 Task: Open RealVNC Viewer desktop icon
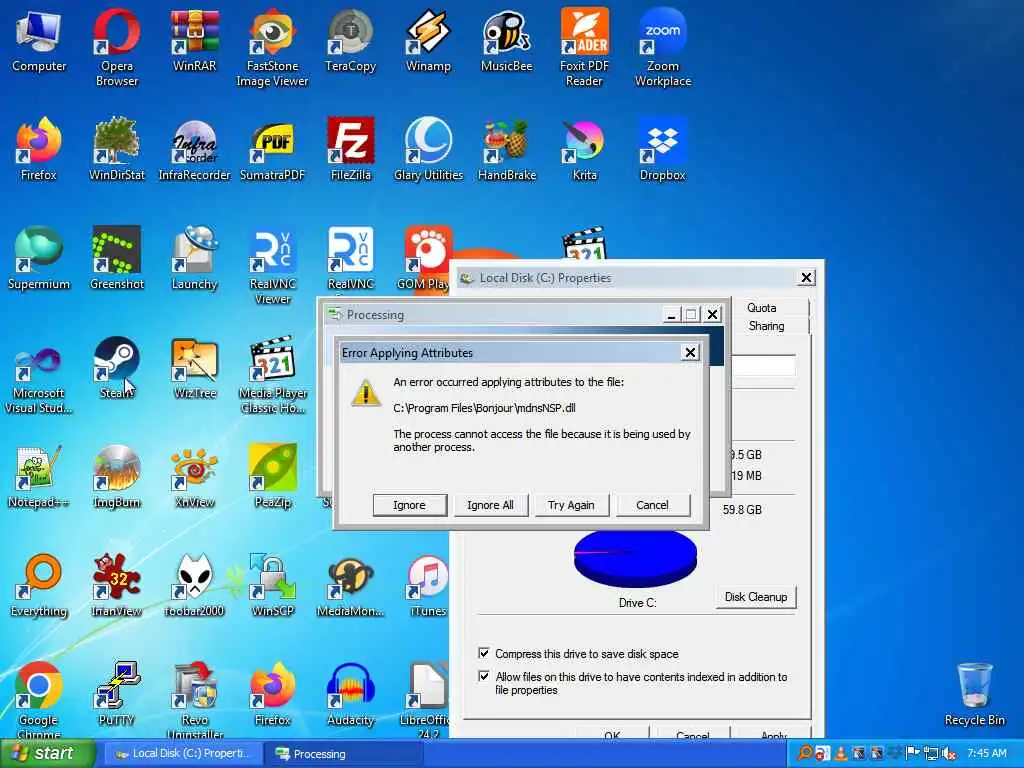point(272,265)
